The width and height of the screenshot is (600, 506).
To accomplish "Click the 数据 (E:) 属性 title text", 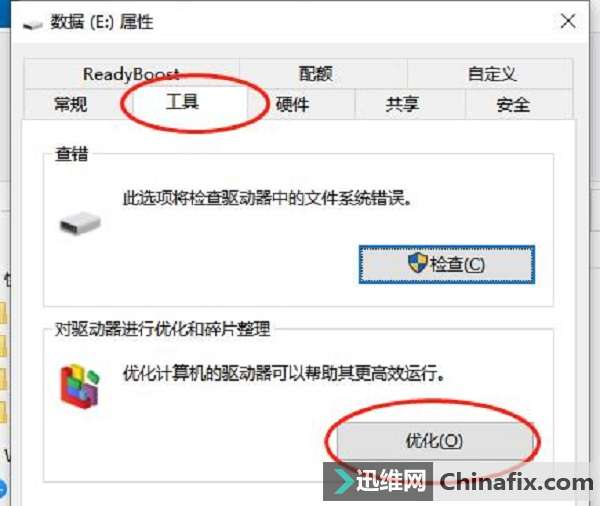I will point(102,22).
